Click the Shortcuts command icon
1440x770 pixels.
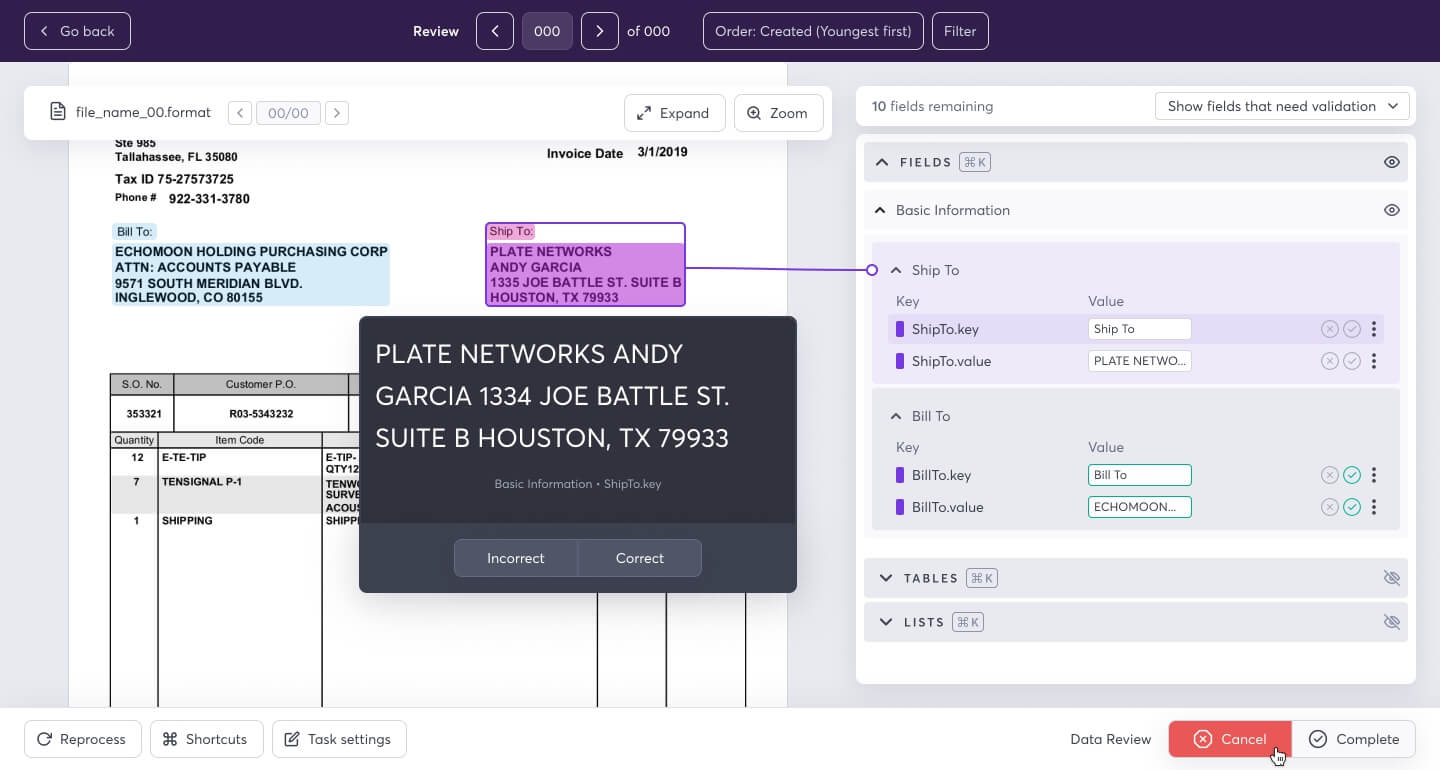click(x=170, y=739)
